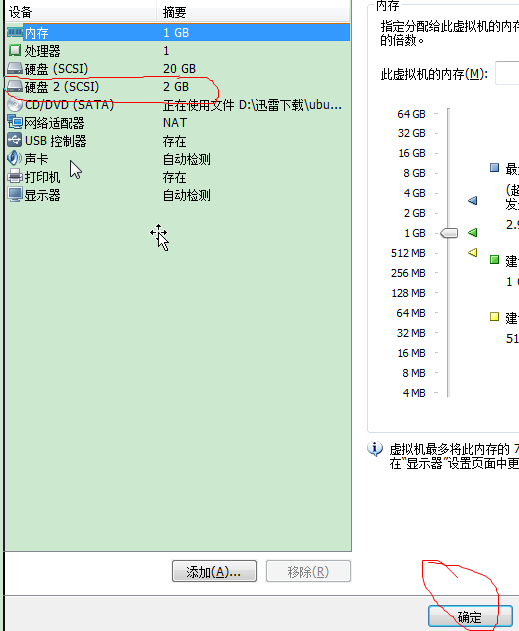Click the 32 MB slider label
This screenshot has width=519, height=631.
[411, 333]
